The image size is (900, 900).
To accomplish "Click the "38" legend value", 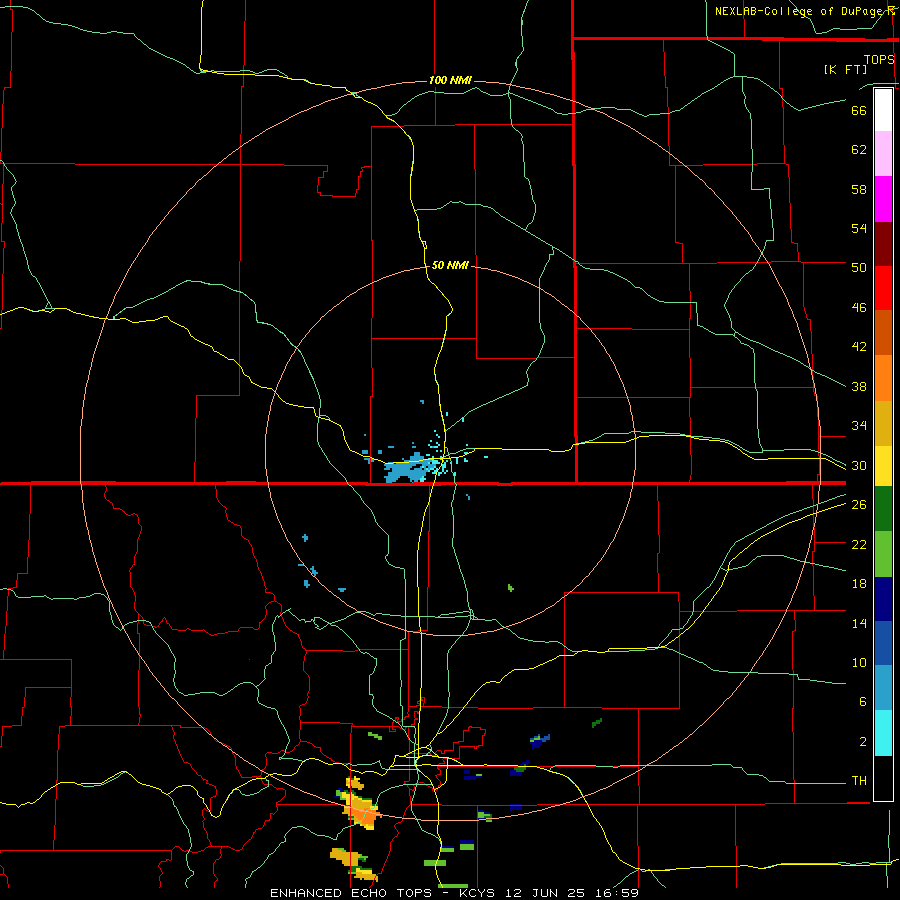I will point(859,386).
